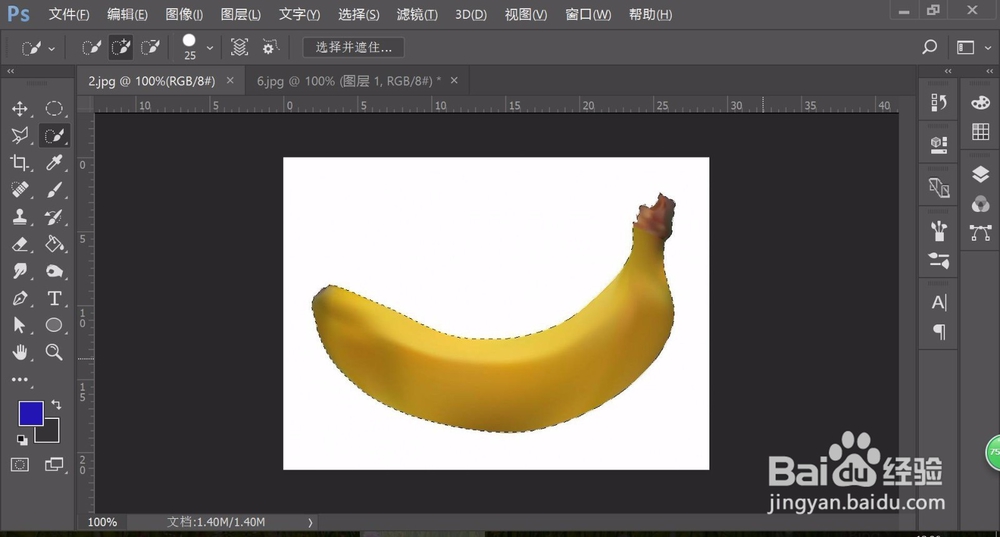The width and height of the screenshot is (1000, 537).
Task: Open the 视图 (View) menu
Action: [526, 14]
